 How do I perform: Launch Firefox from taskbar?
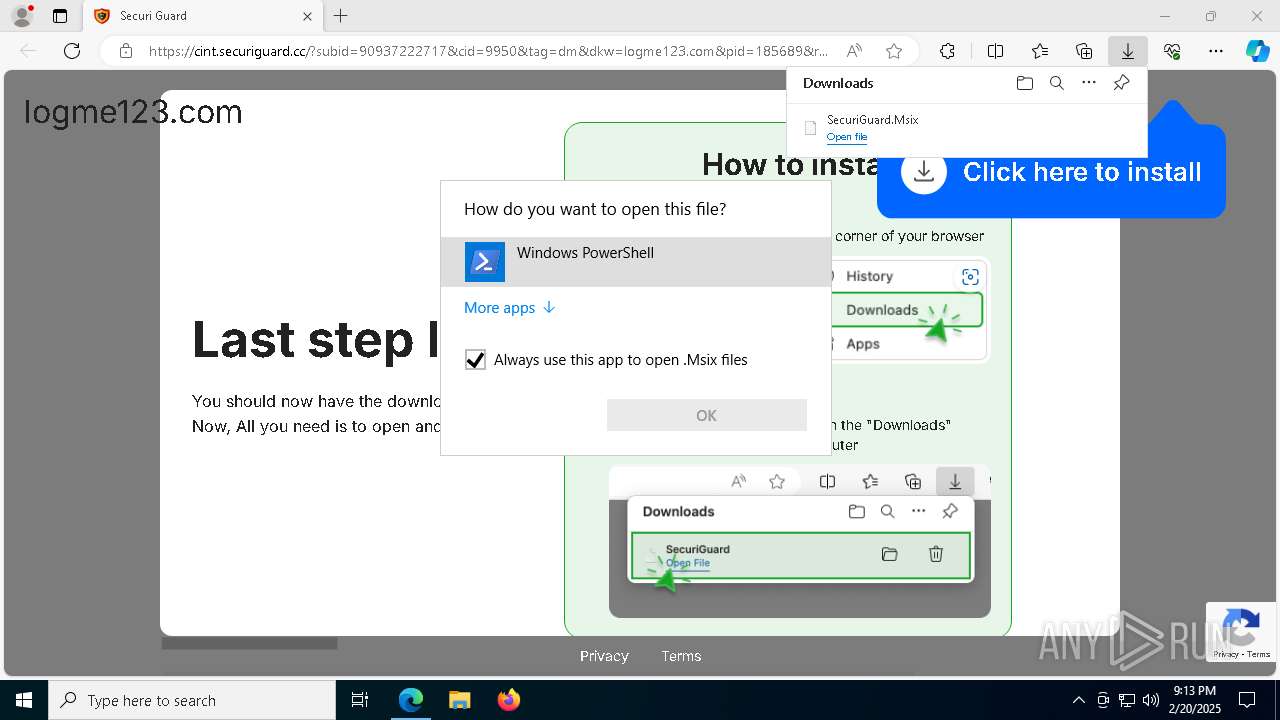click(x=508, y=700)
